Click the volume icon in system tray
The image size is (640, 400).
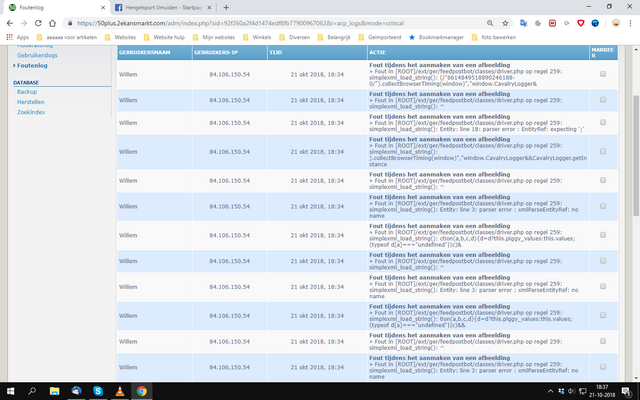point(571,391)
